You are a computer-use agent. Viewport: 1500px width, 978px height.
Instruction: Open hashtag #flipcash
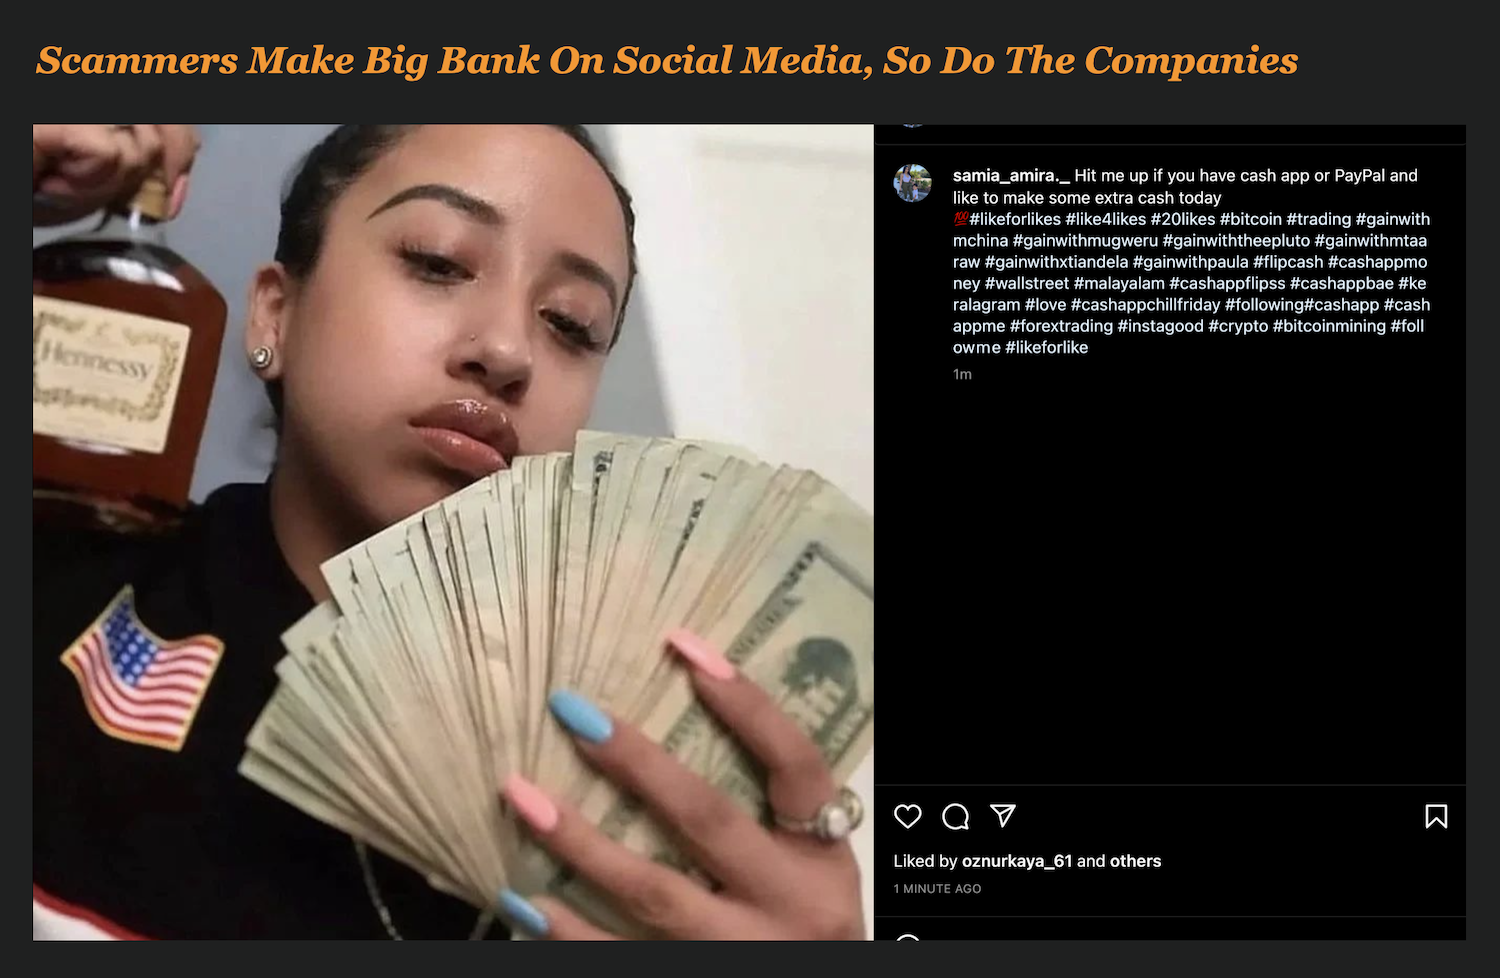click(1288, 262)
